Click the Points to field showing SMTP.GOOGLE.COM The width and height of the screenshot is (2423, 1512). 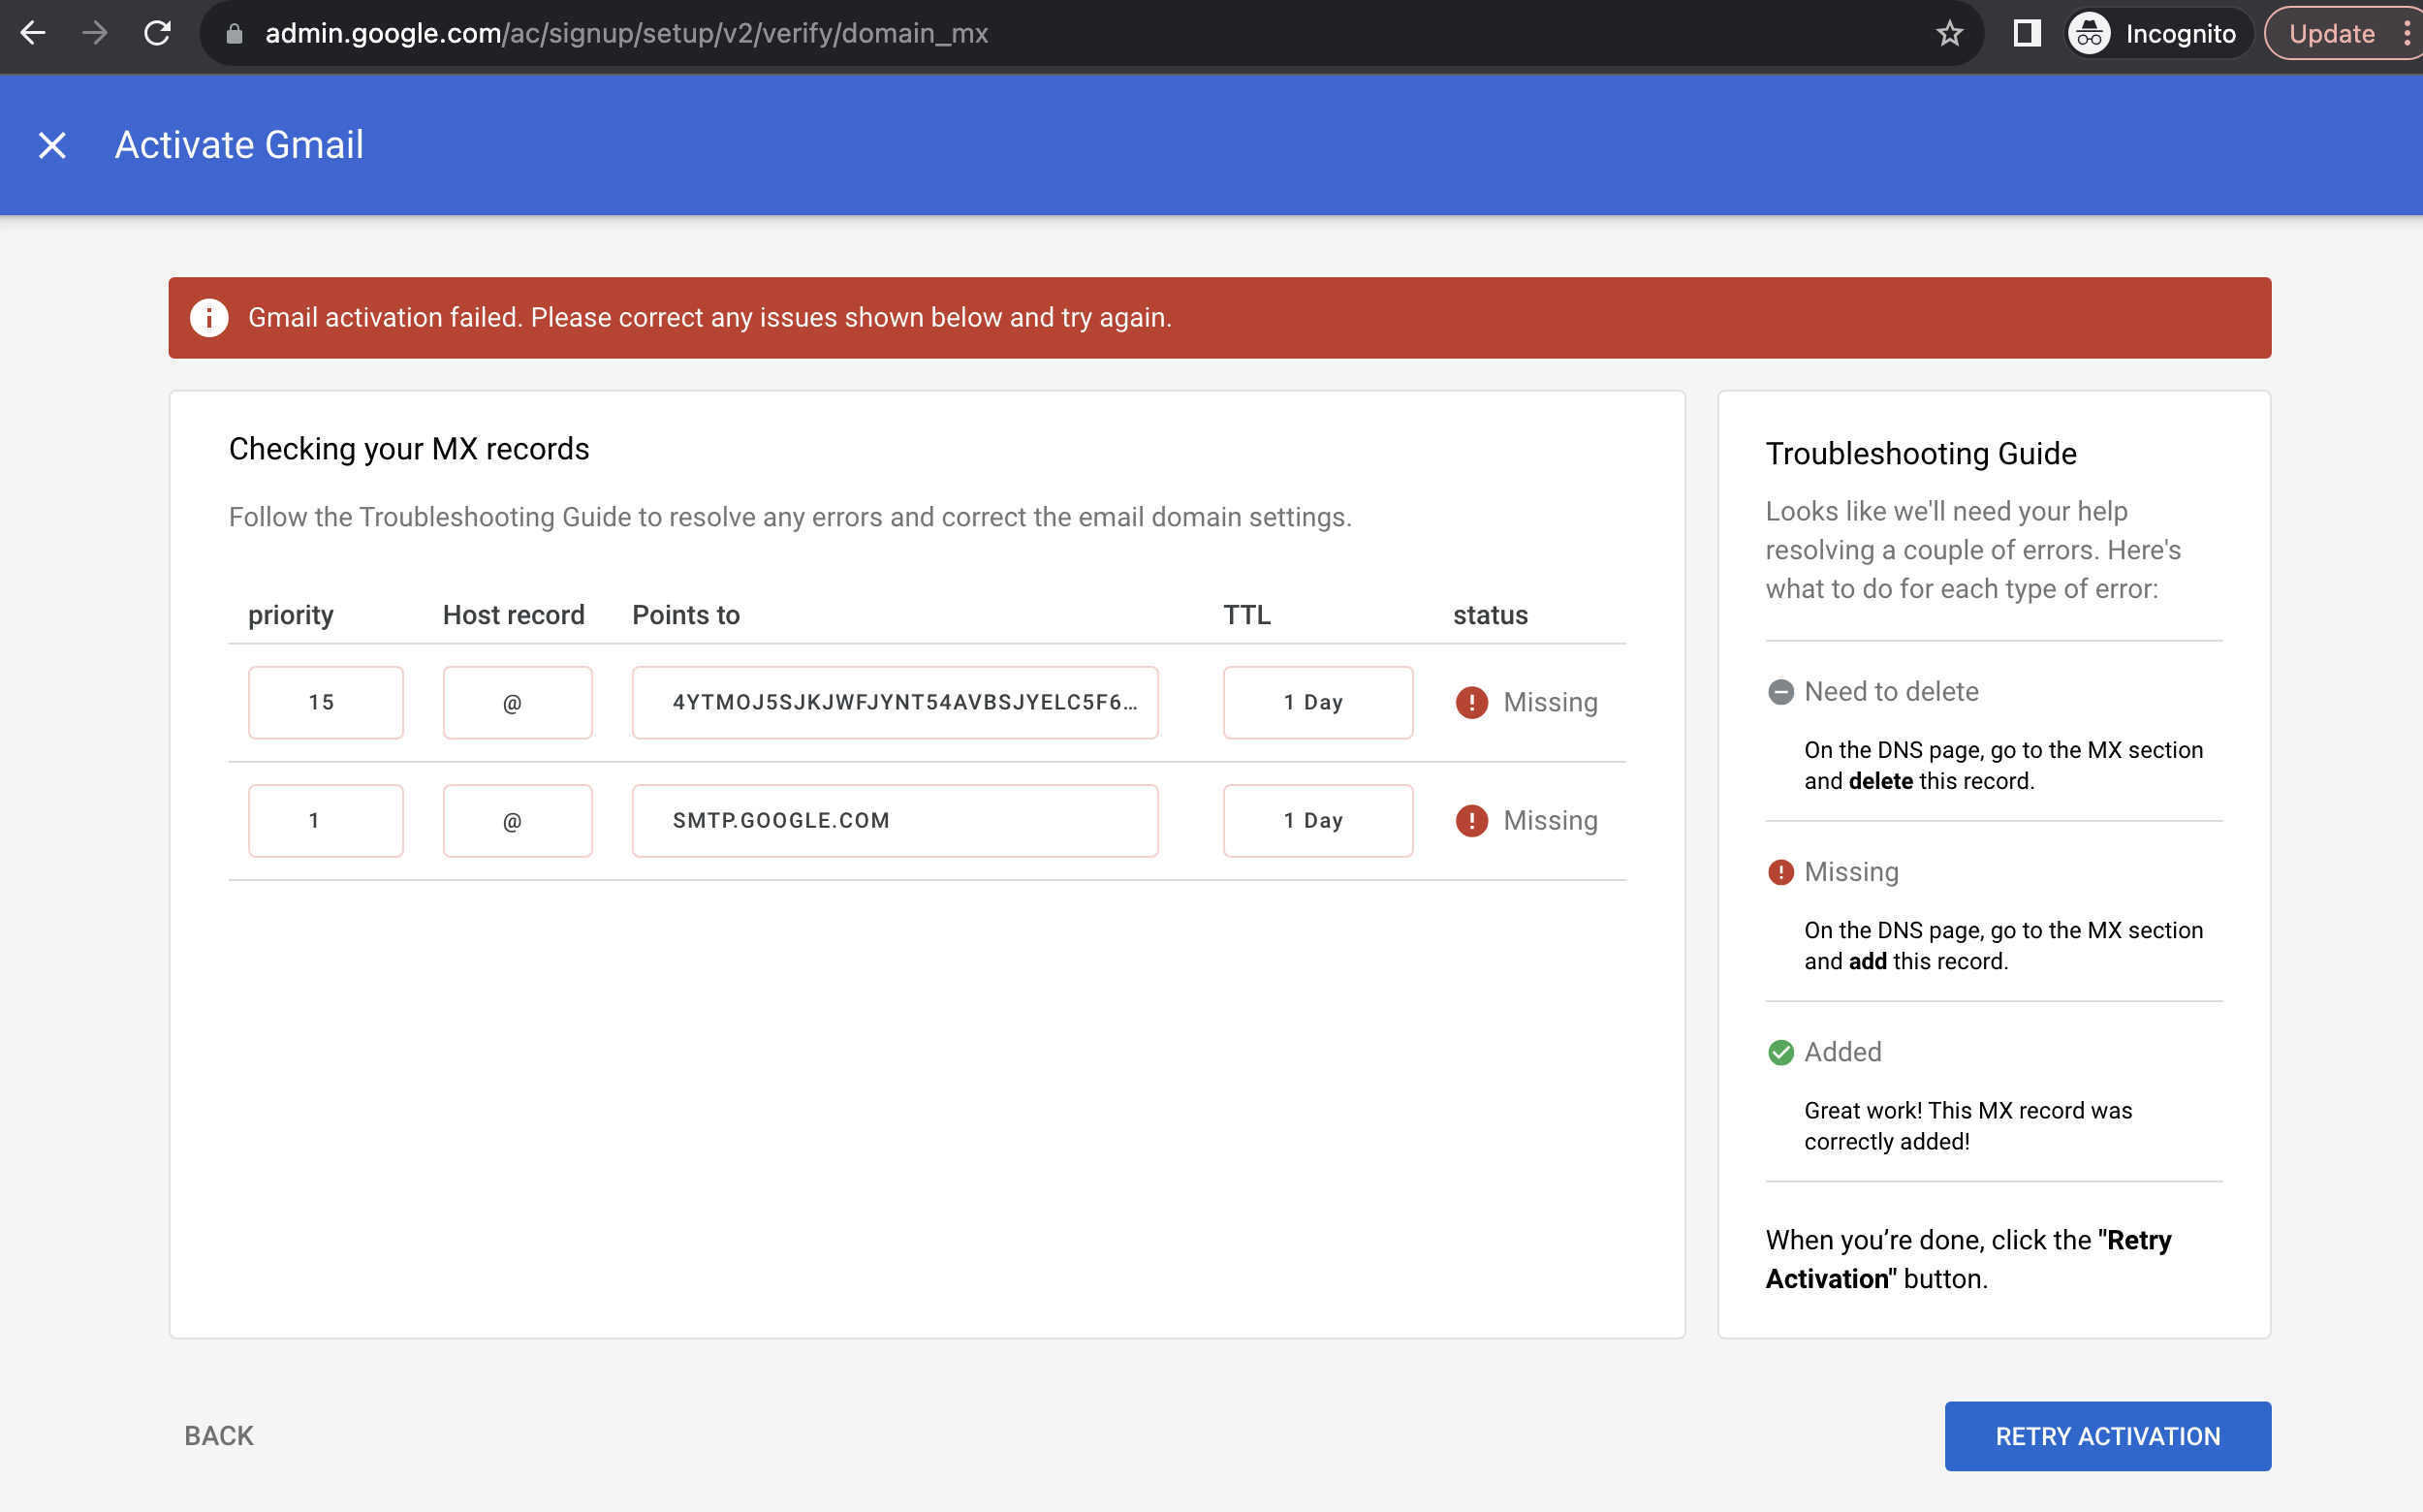[894, 820]
